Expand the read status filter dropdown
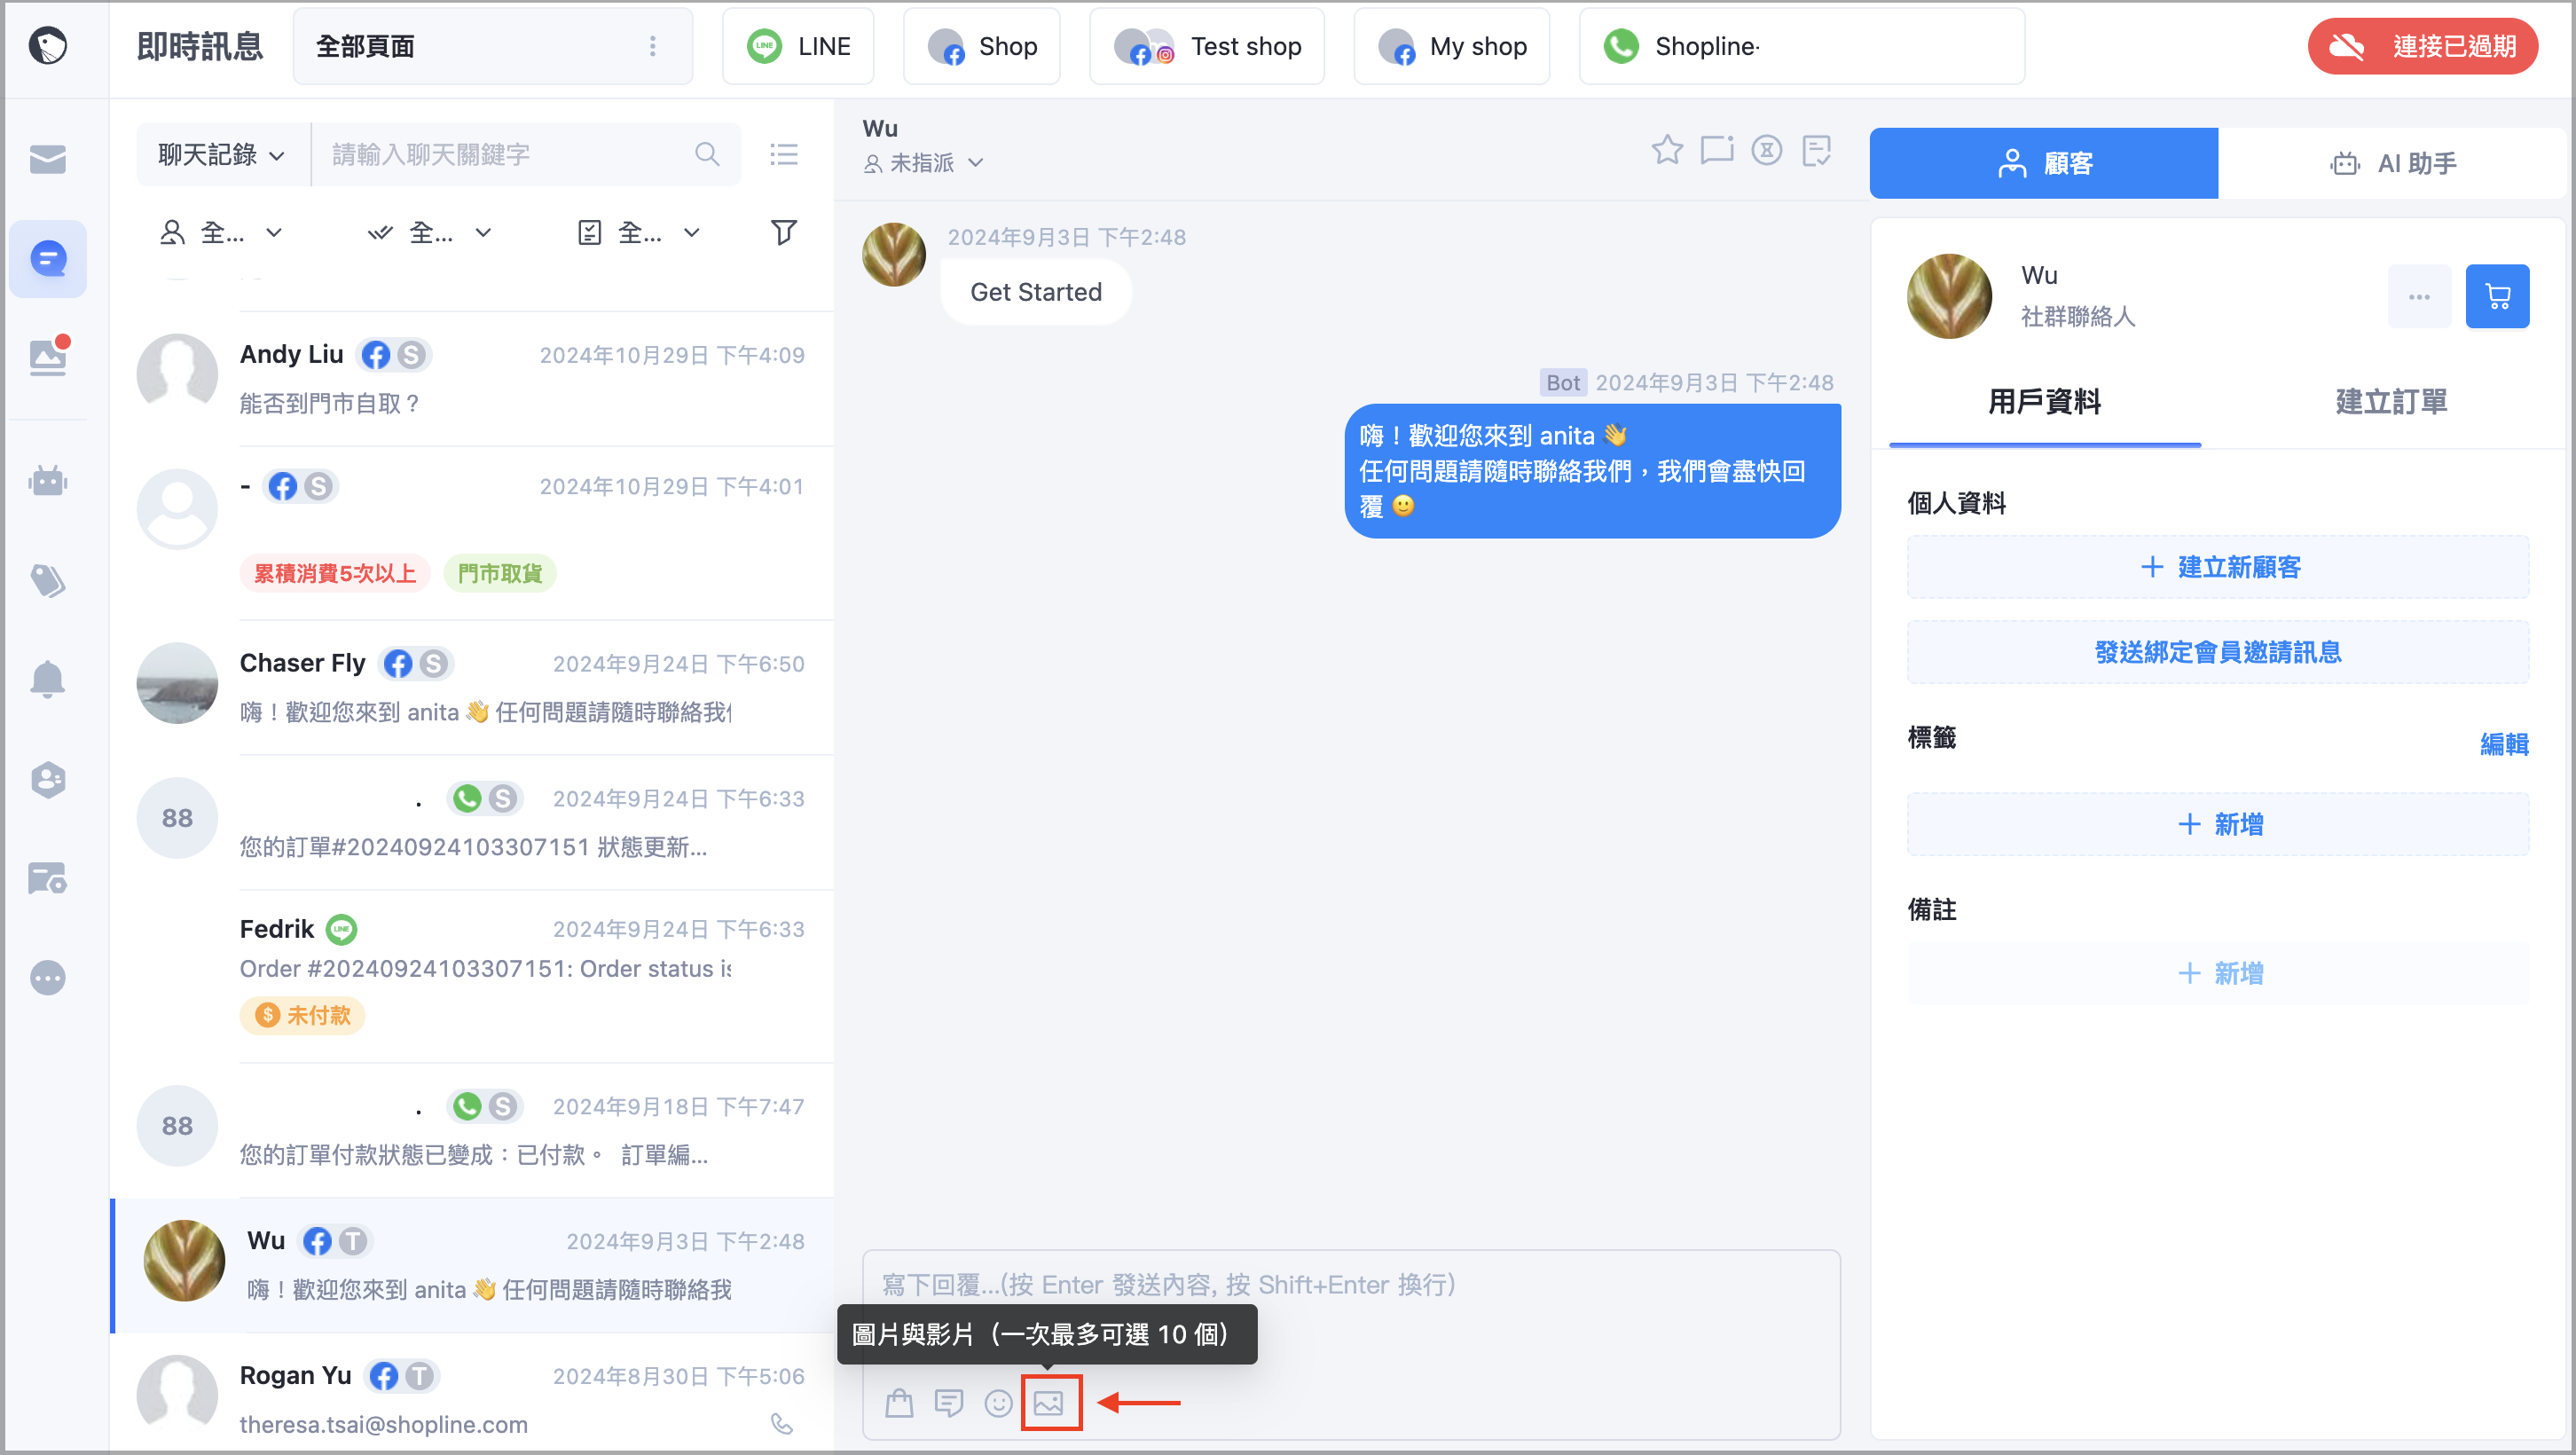Image resolution: width=2576 pixels, height=1455 pixels. (x=430, y=232)
